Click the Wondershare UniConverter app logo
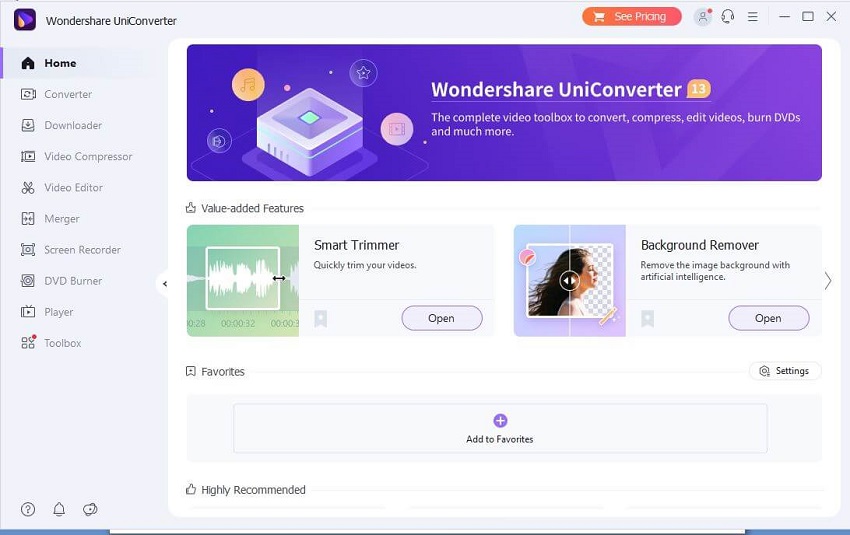850x535 pixels. coord(25,20)
